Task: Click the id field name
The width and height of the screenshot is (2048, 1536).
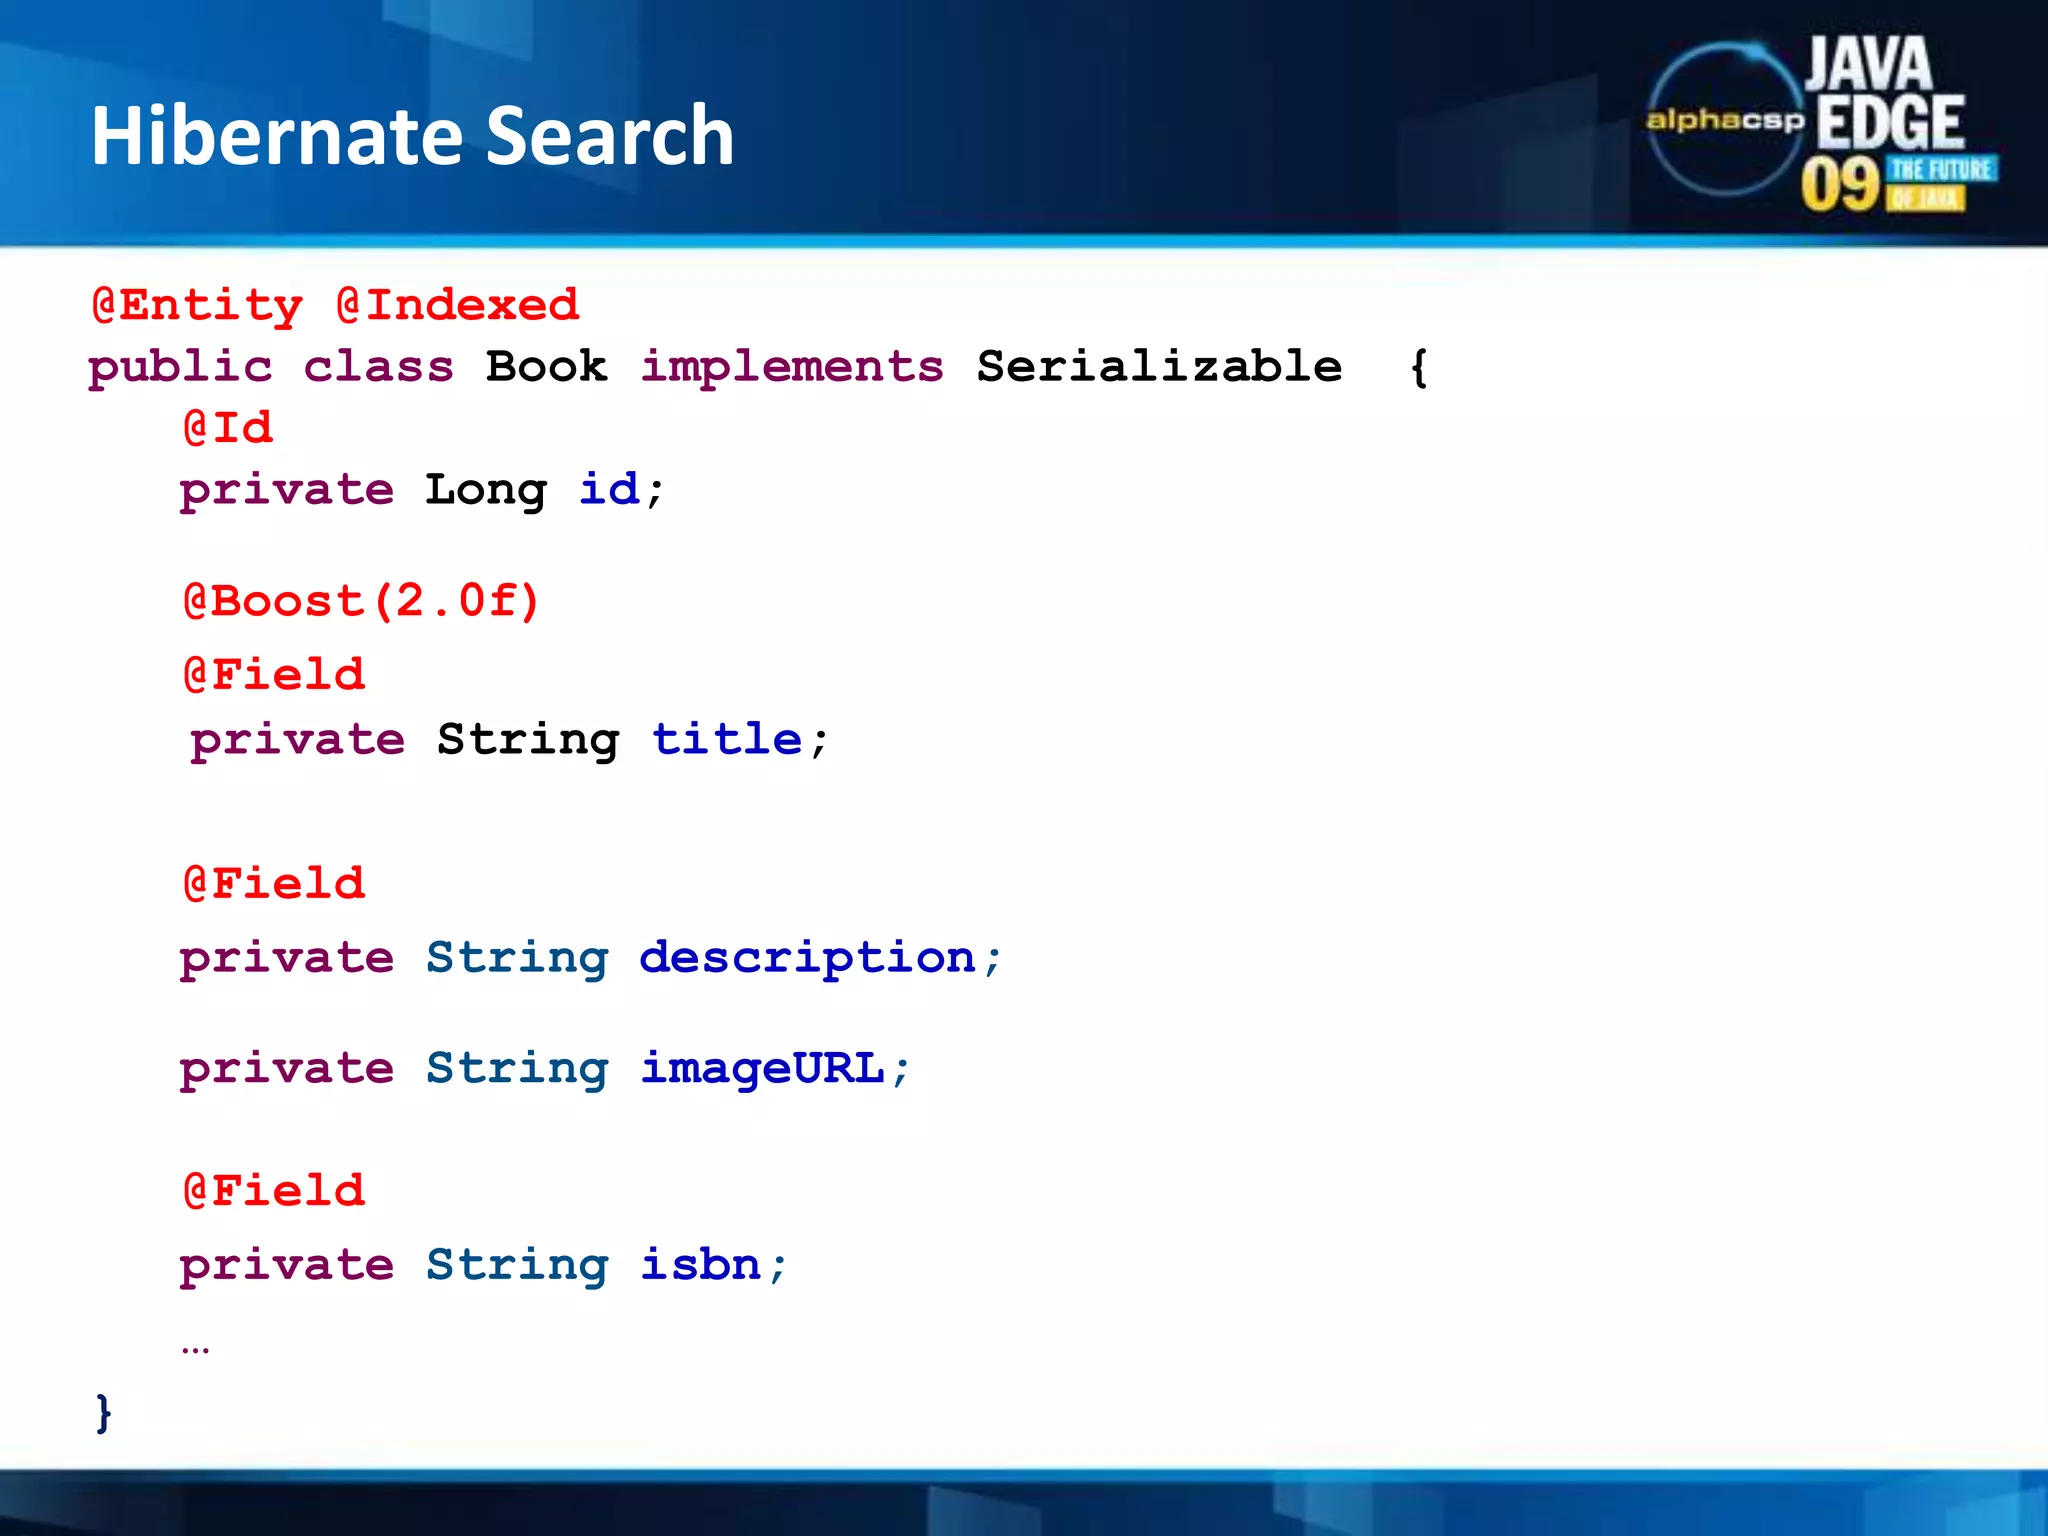Action: pyautogui.click(x=609, y=490)
